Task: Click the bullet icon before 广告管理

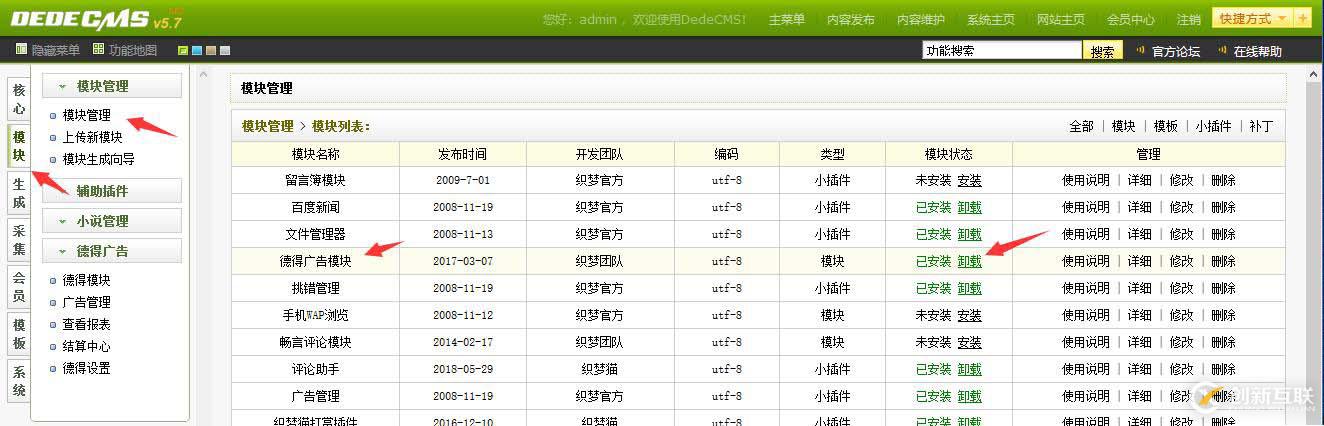Action: [54, 303]
